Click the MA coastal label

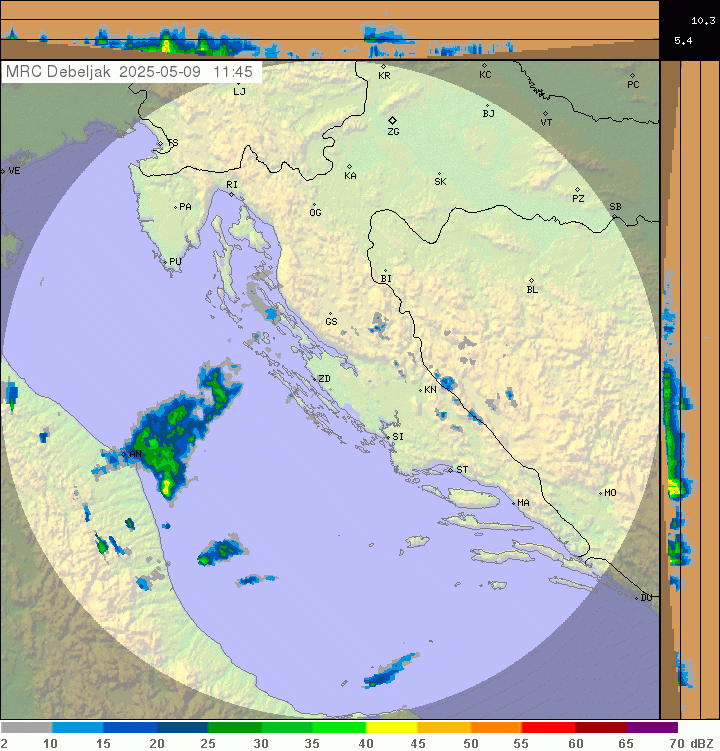click(x=524, y=503)
